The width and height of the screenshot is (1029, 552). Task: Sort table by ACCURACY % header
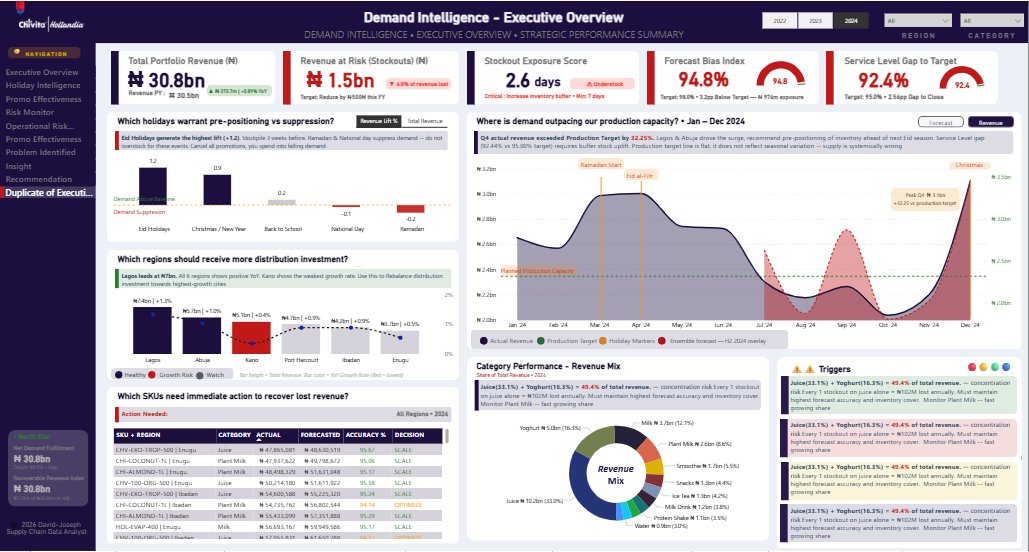tap(367, 435)
